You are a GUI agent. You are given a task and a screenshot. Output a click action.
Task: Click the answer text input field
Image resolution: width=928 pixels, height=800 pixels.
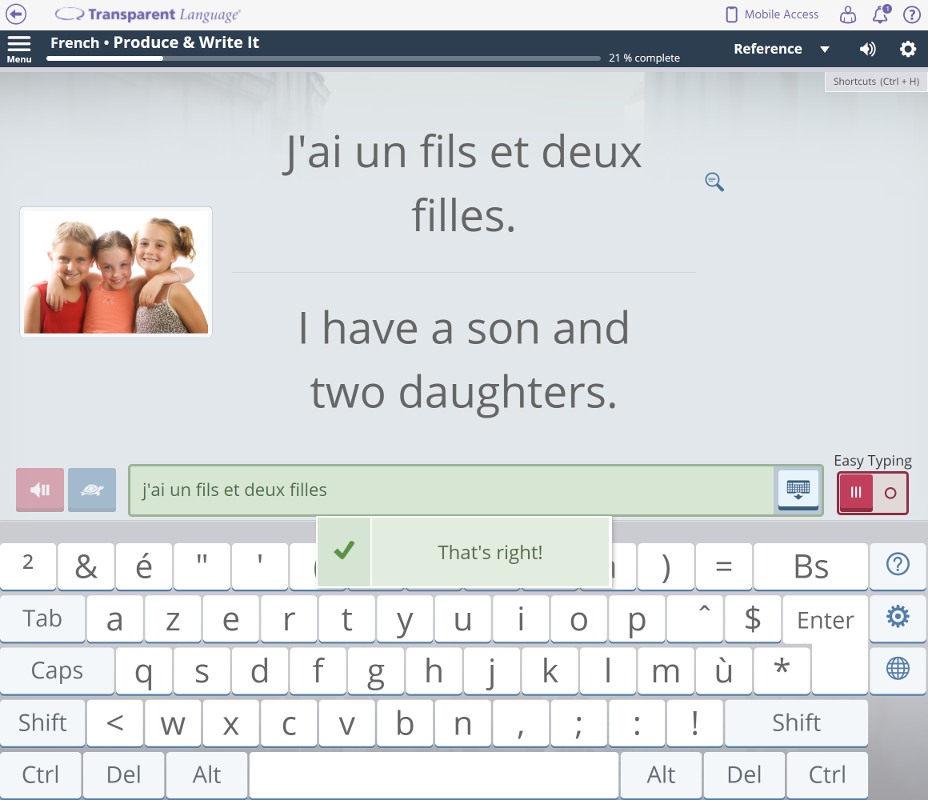click(450, 490)
